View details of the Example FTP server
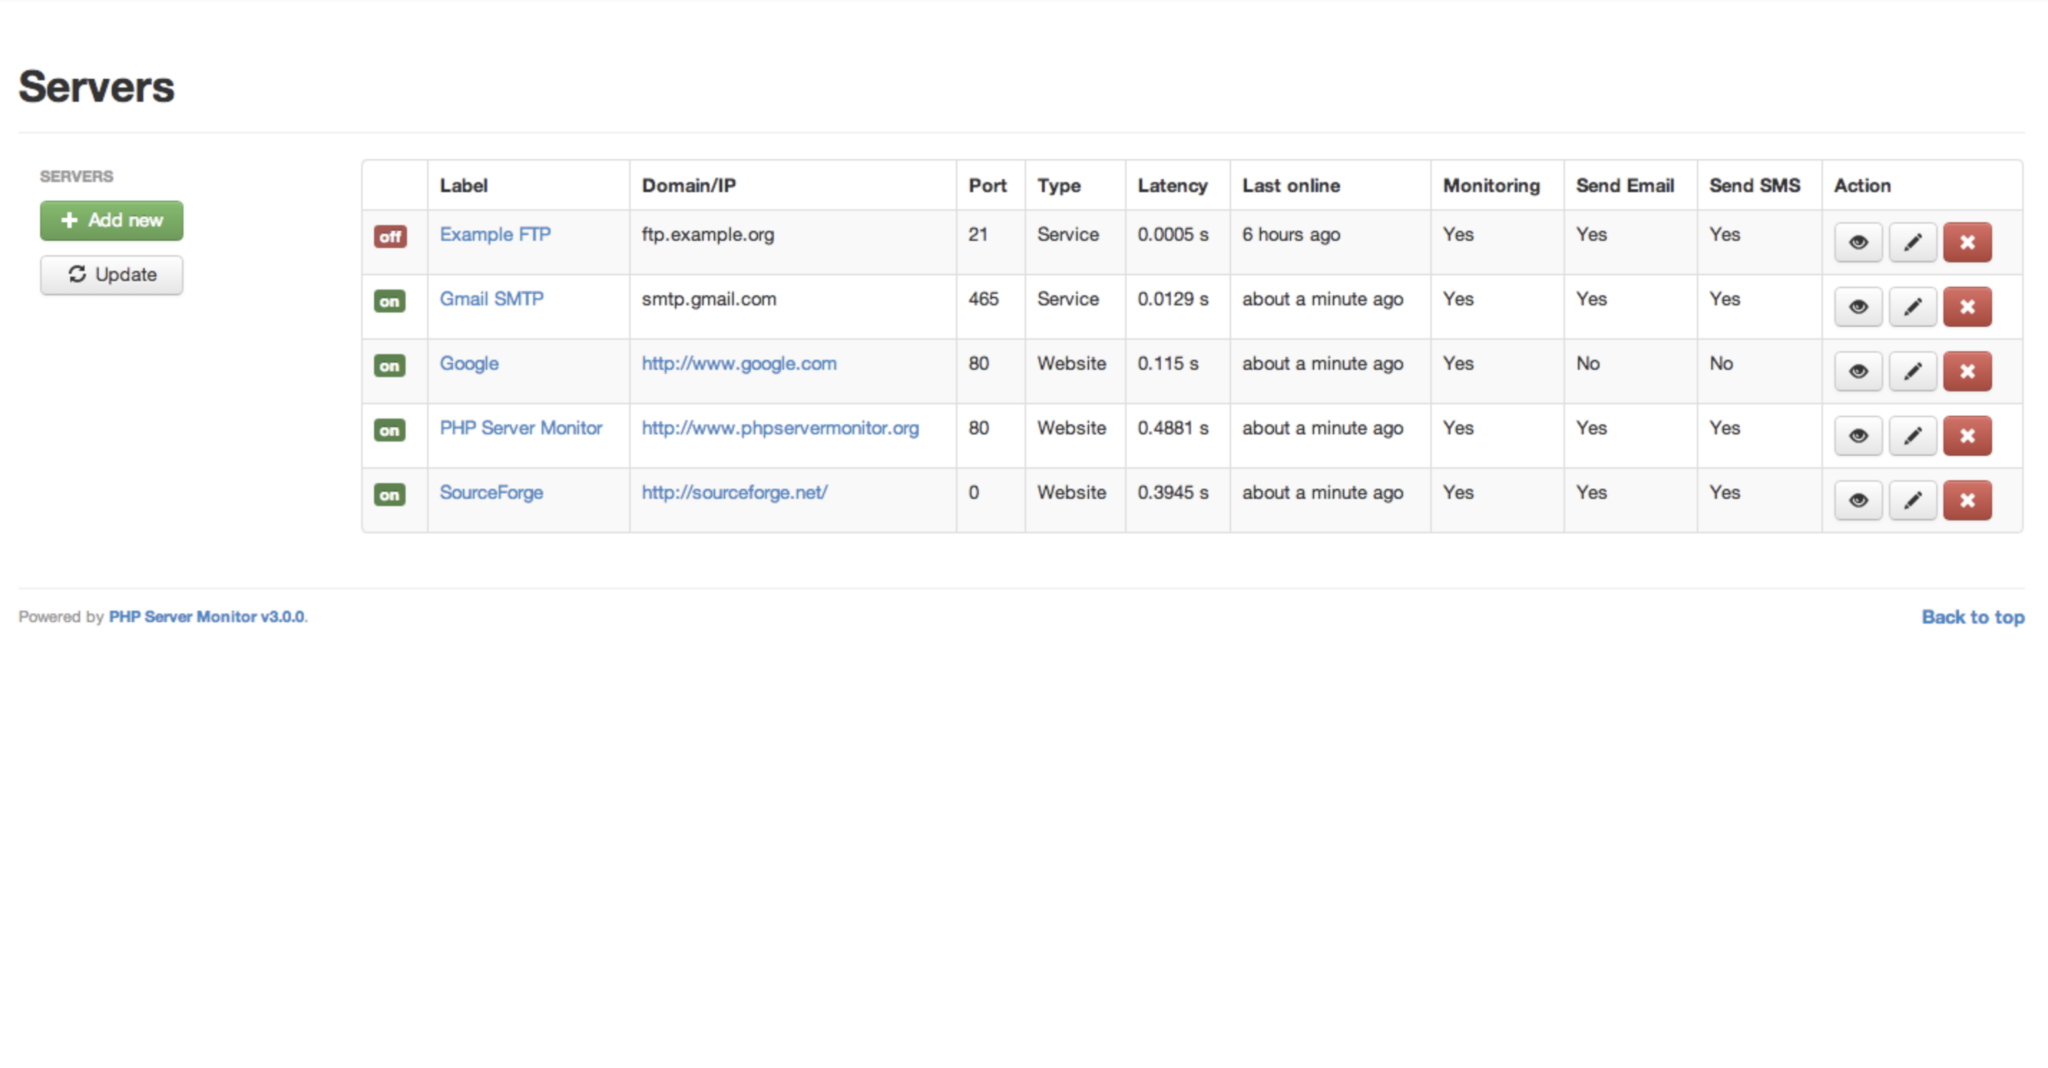The image size is (2048, 1068). pyautogui.click(x=1857, y=241)
